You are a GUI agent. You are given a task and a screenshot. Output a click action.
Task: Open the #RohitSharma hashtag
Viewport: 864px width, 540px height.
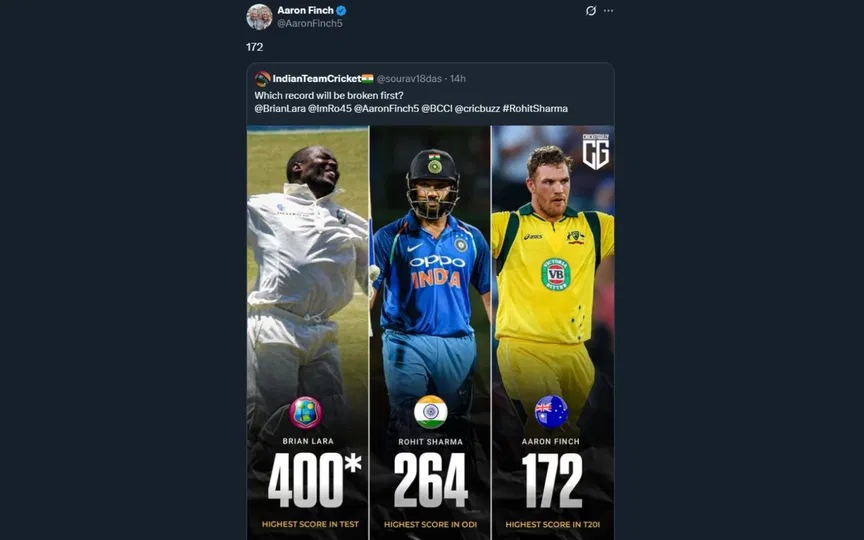[535, 108]
